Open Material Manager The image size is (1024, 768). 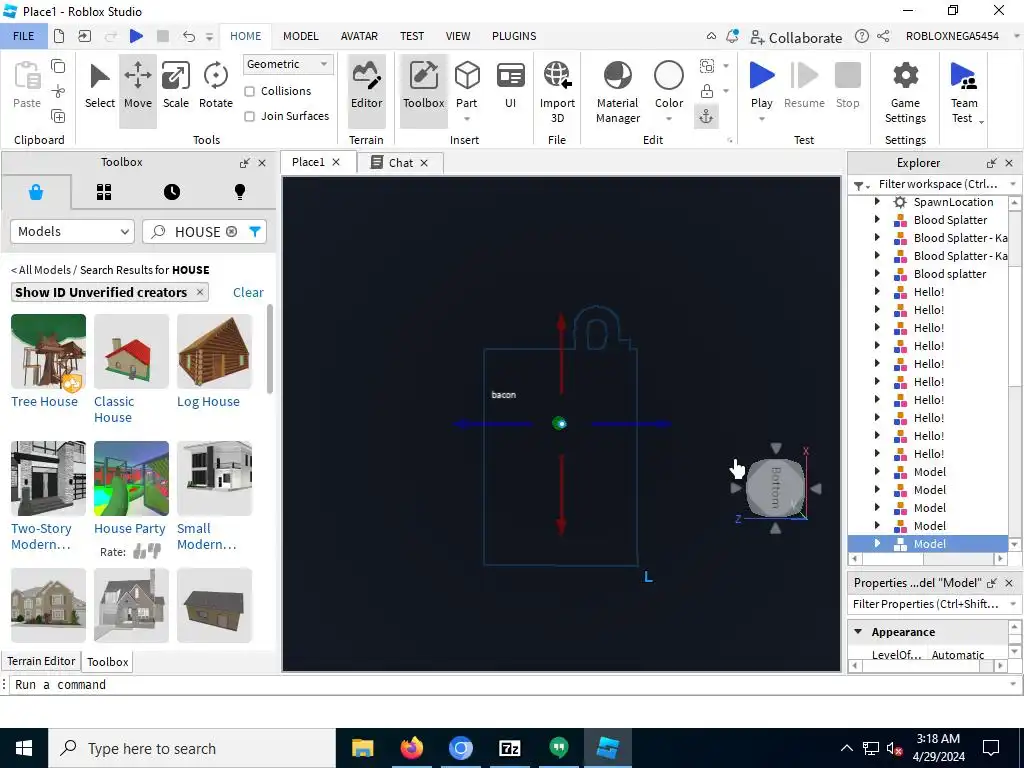tap(618, 92)
